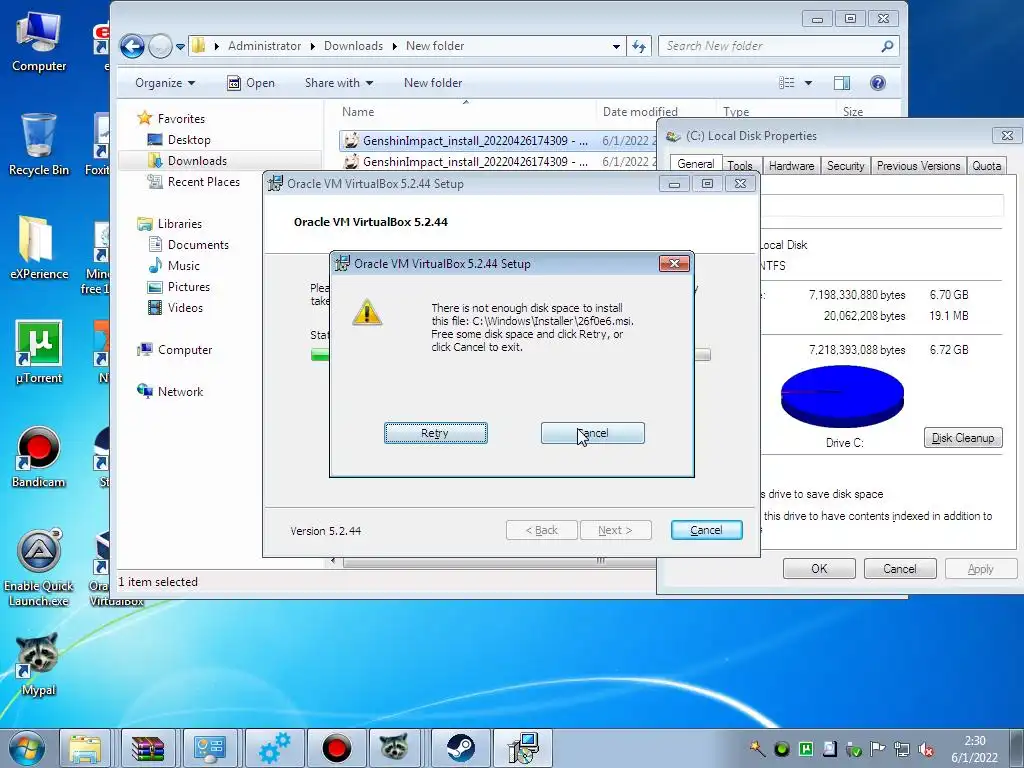The width and height of the screenshot is (1024, 768).
Task: Click the muted volume tray icon
Action: [925, 749]
